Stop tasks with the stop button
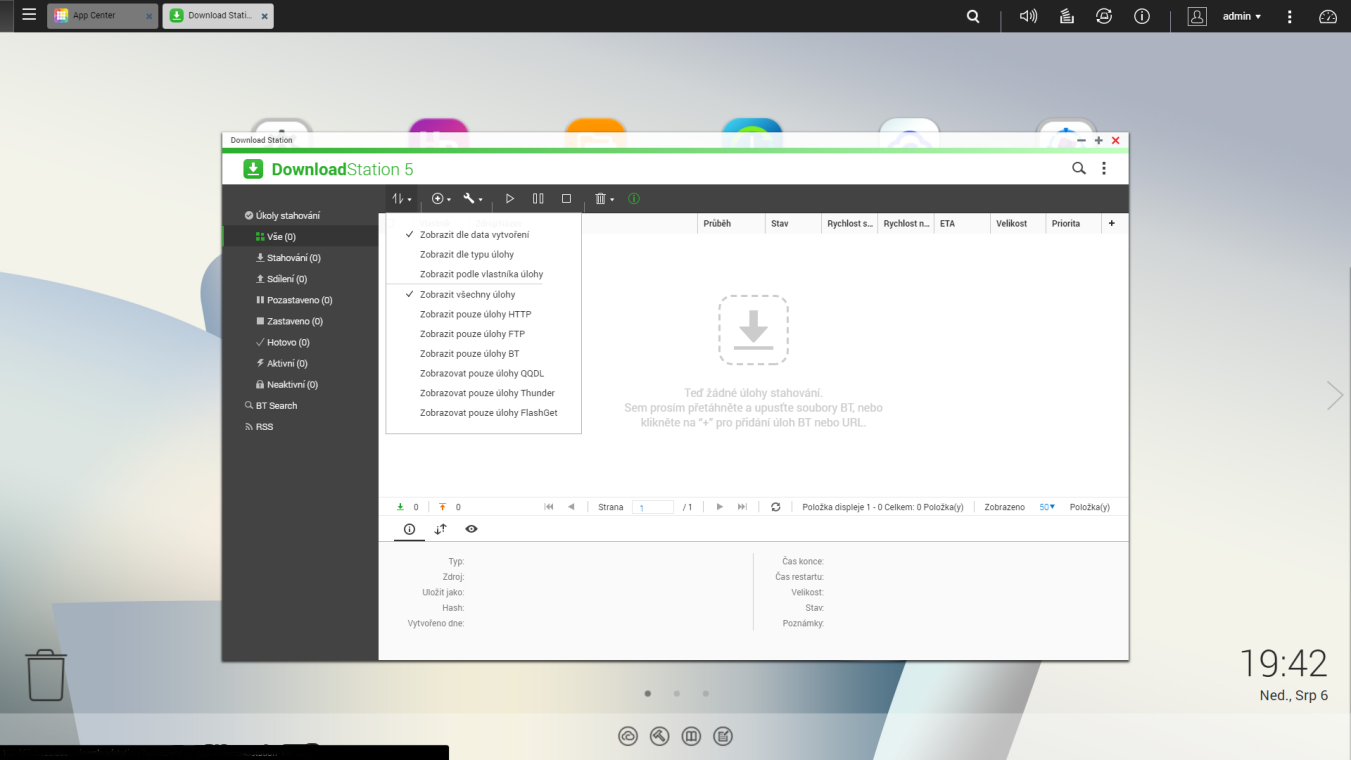This screenshot has height=760, width=1351. tap(566, 199)
